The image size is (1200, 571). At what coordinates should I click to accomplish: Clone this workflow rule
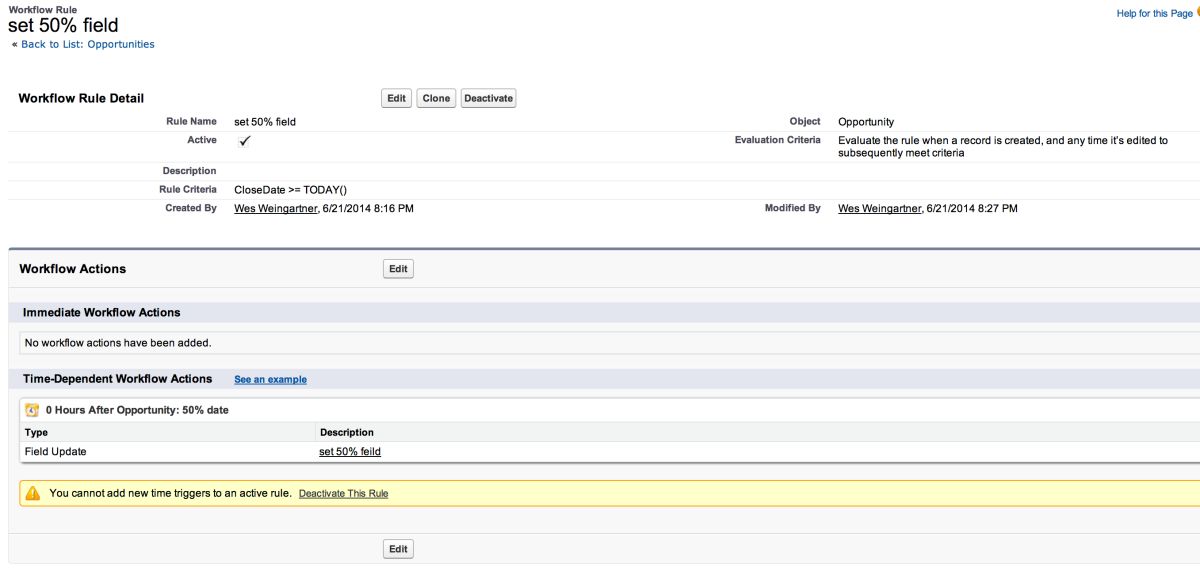click(x=436, y=98)
